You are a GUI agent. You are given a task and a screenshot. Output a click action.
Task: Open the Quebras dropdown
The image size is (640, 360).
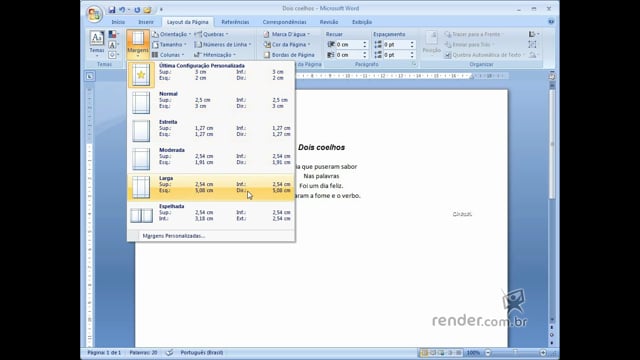pos(211,34)
